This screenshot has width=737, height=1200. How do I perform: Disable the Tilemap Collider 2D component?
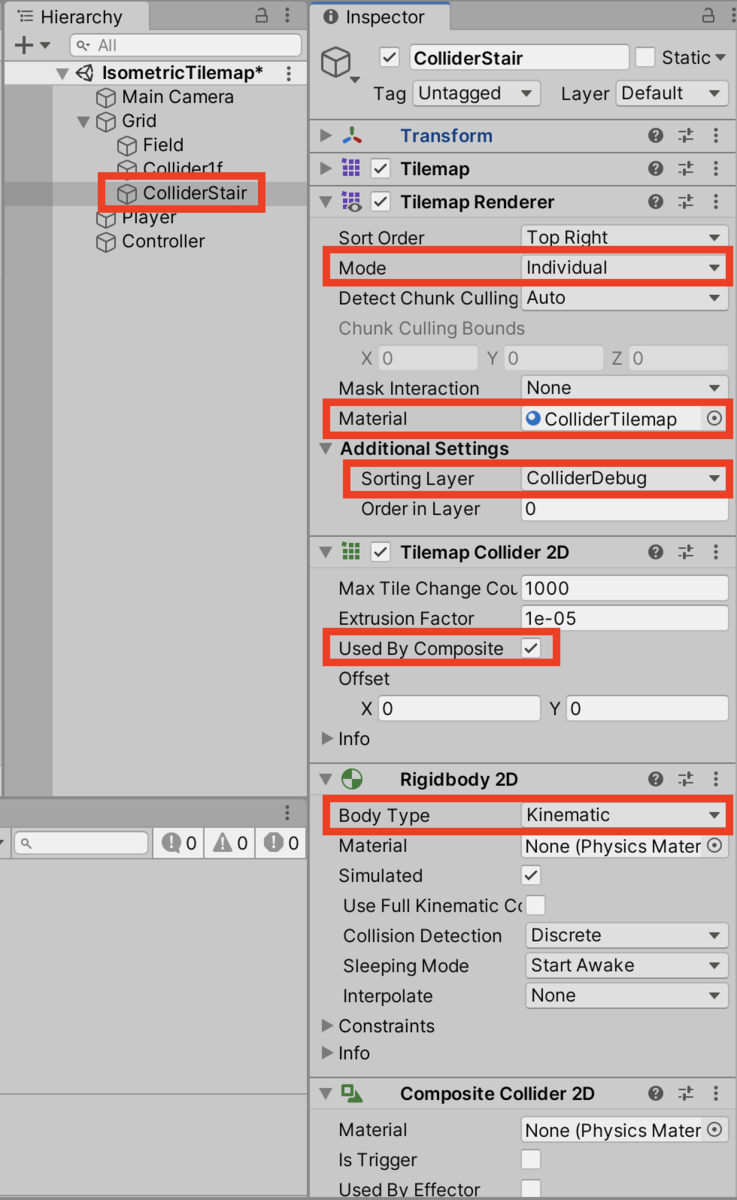pyautogui.click(x=380, y=552)
